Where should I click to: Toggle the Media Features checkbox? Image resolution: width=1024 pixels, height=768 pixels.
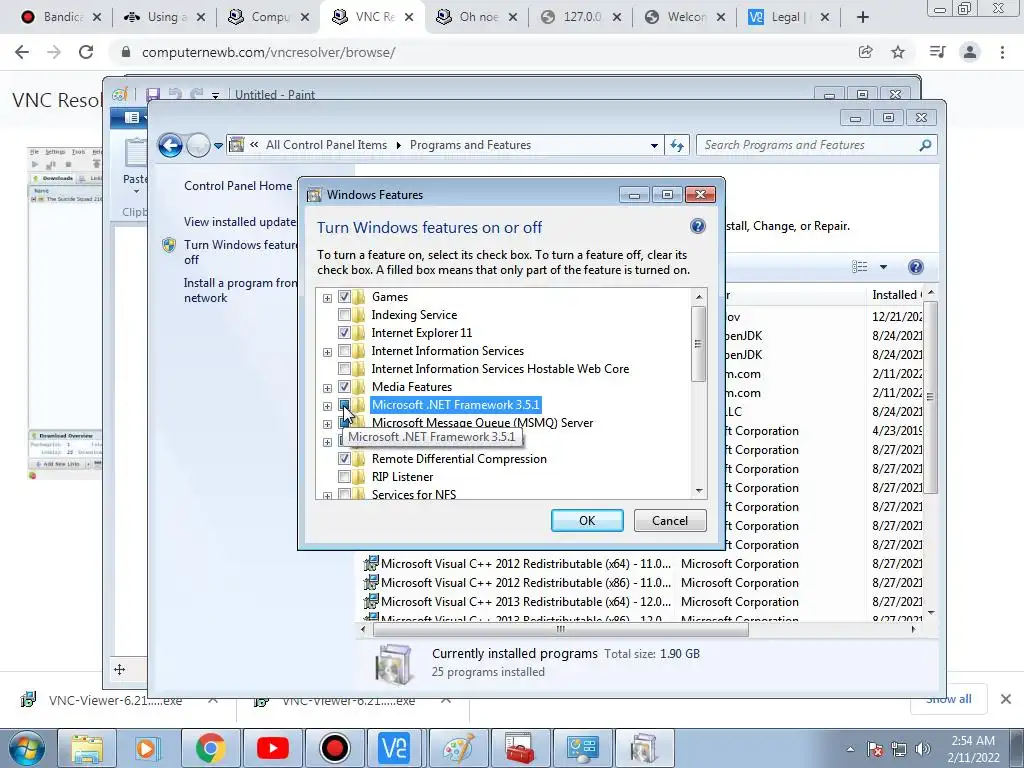pos(344,387)
